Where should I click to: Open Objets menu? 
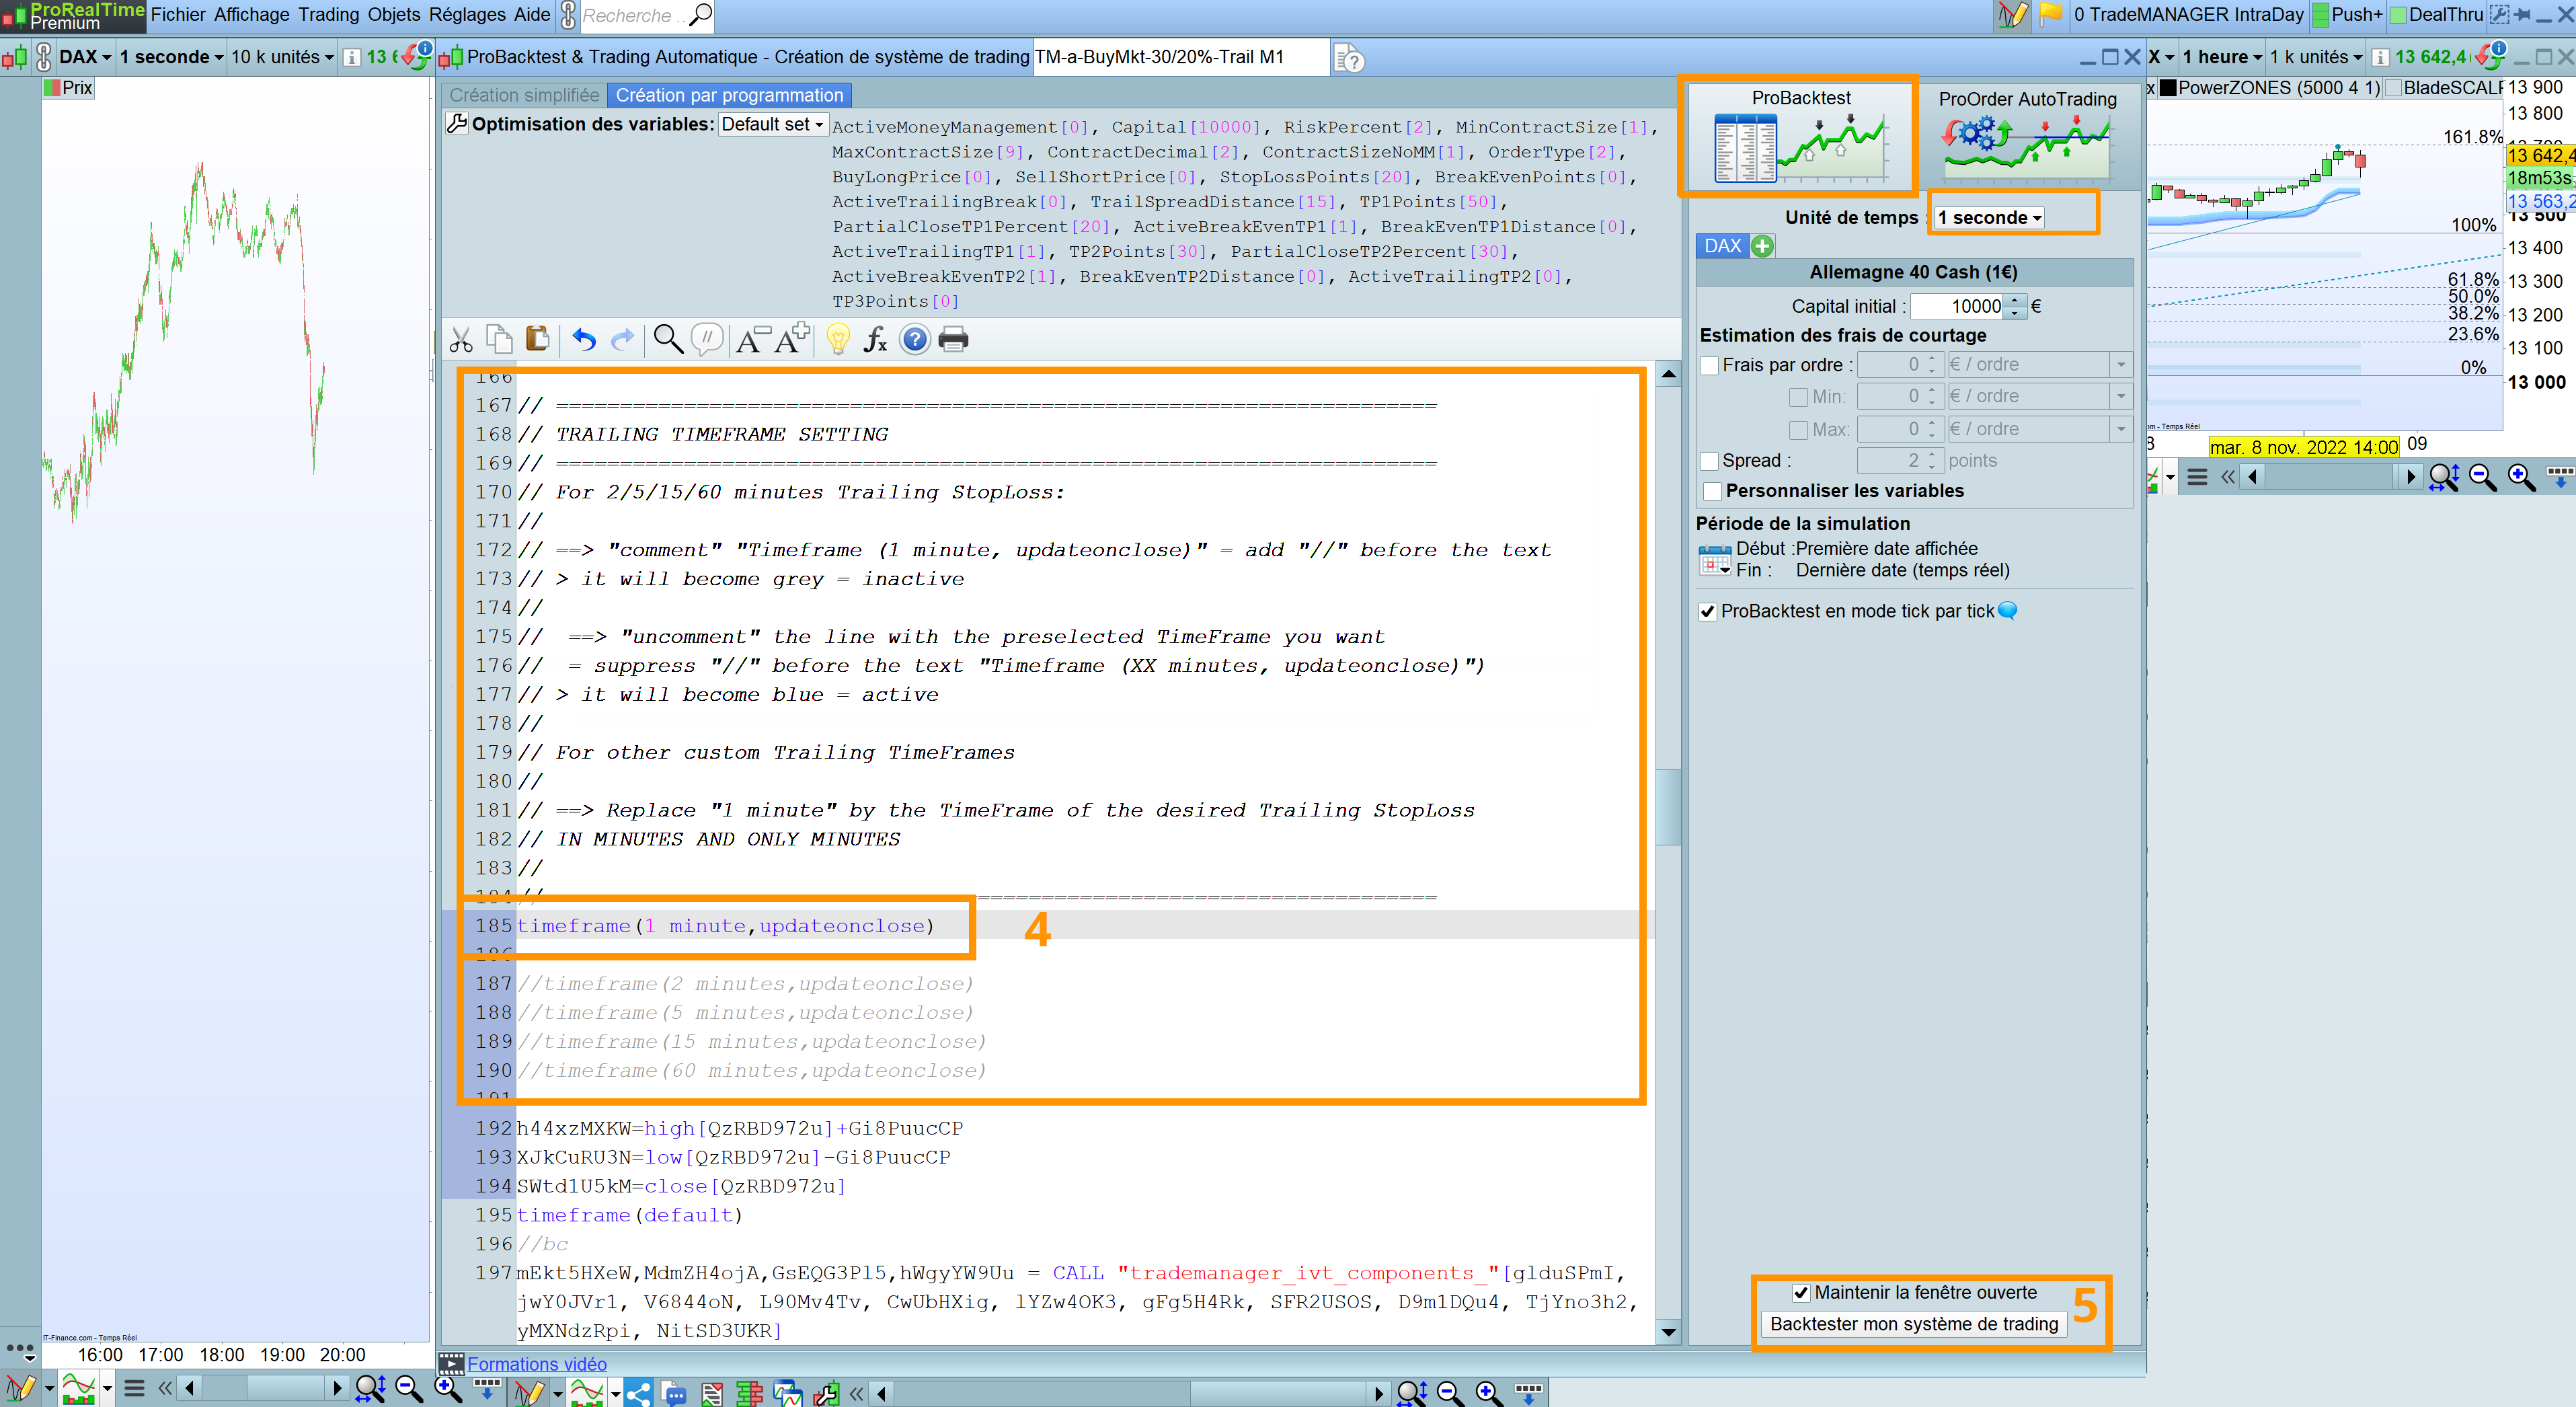click(x=394, y=14)
